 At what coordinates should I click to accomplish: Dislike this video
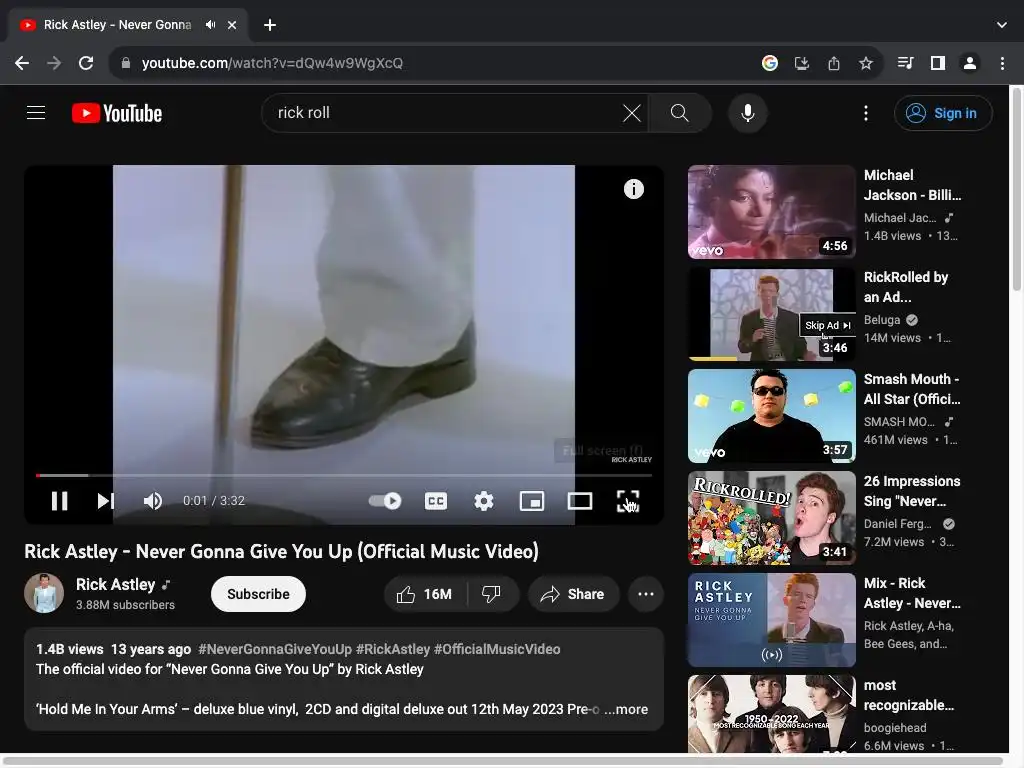pyautogui.click(x=492, y=594)
